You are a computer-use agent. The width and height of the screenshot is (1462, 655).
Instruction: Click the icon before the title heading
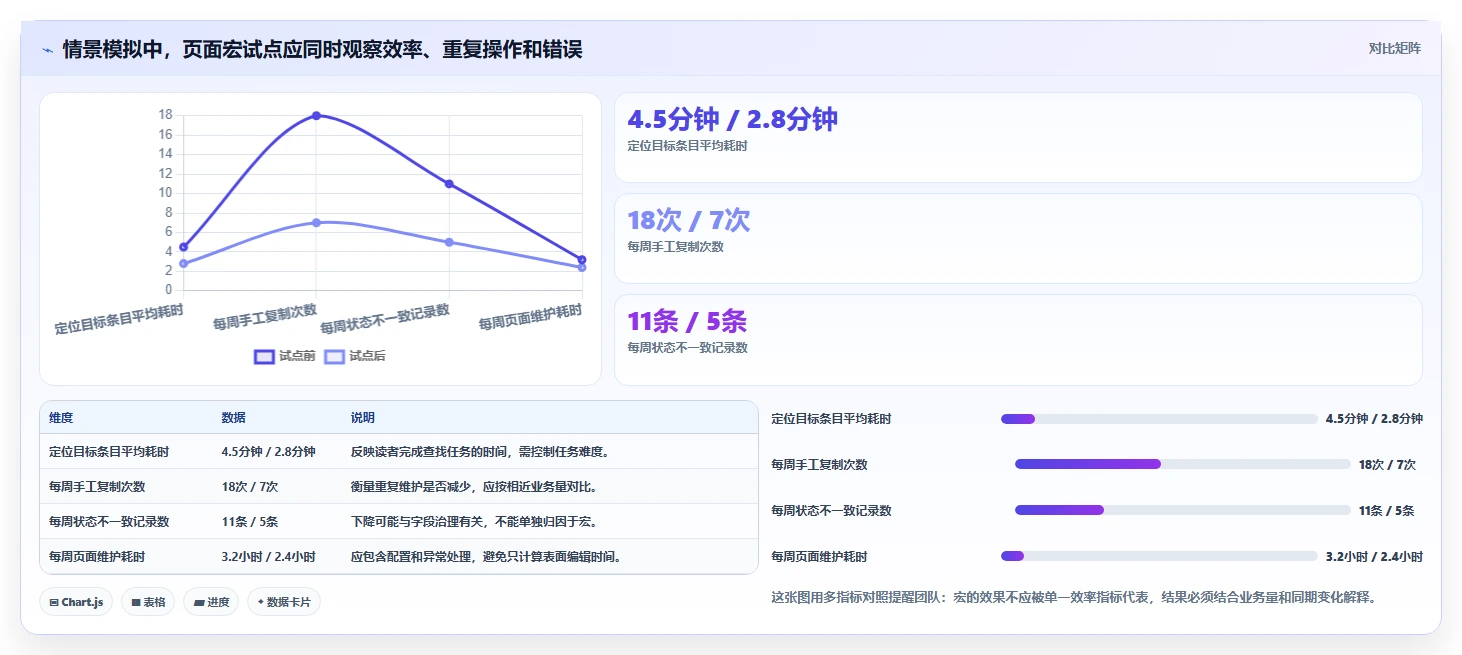pos(47,50)
